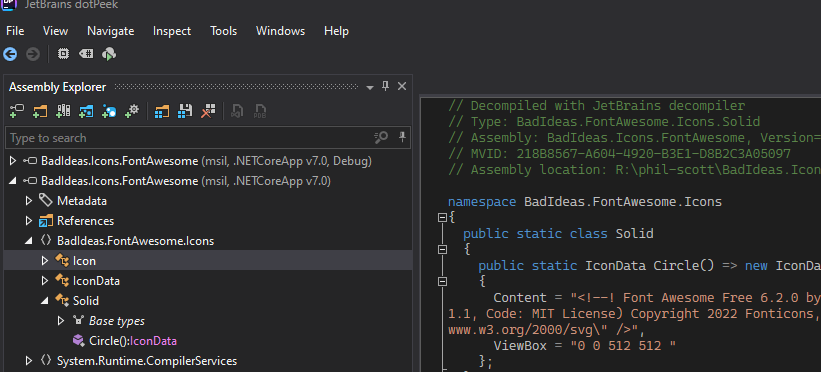Pin the search box pin icon
Viewport: 821px width, 372px height.
402,137
